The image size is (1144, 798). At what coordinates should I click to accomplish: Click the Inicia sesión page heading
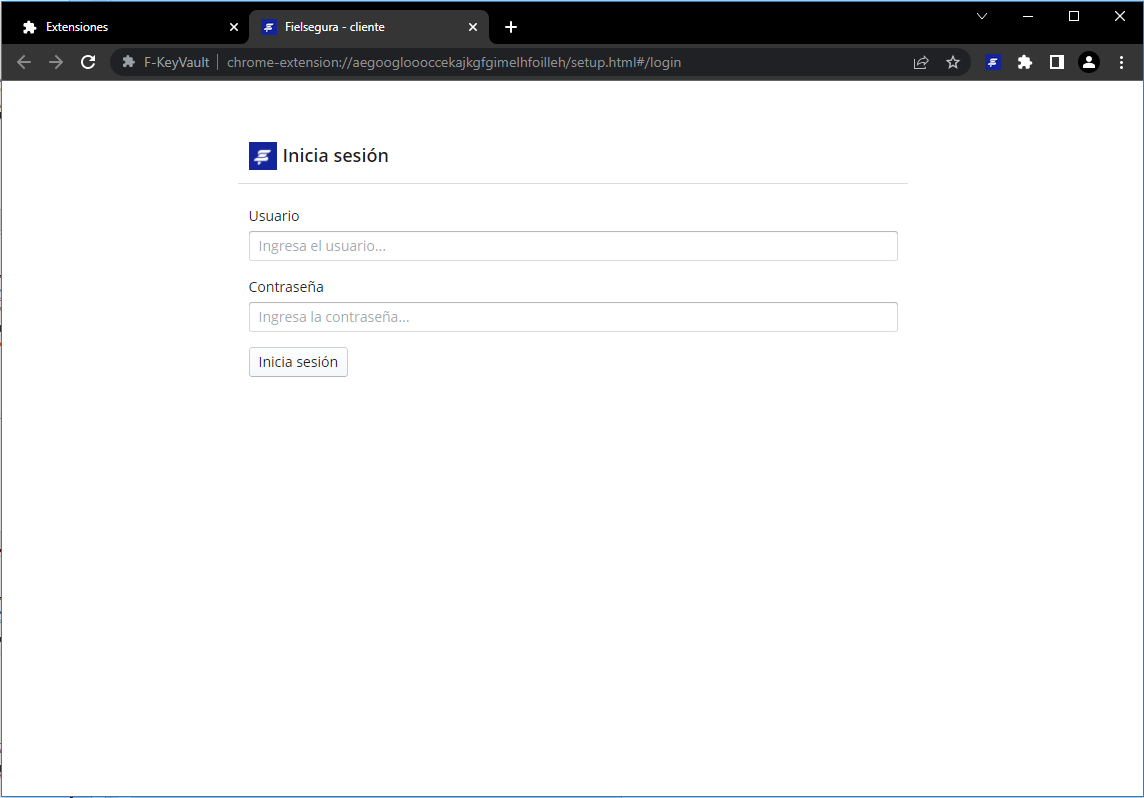pos(336,155)
